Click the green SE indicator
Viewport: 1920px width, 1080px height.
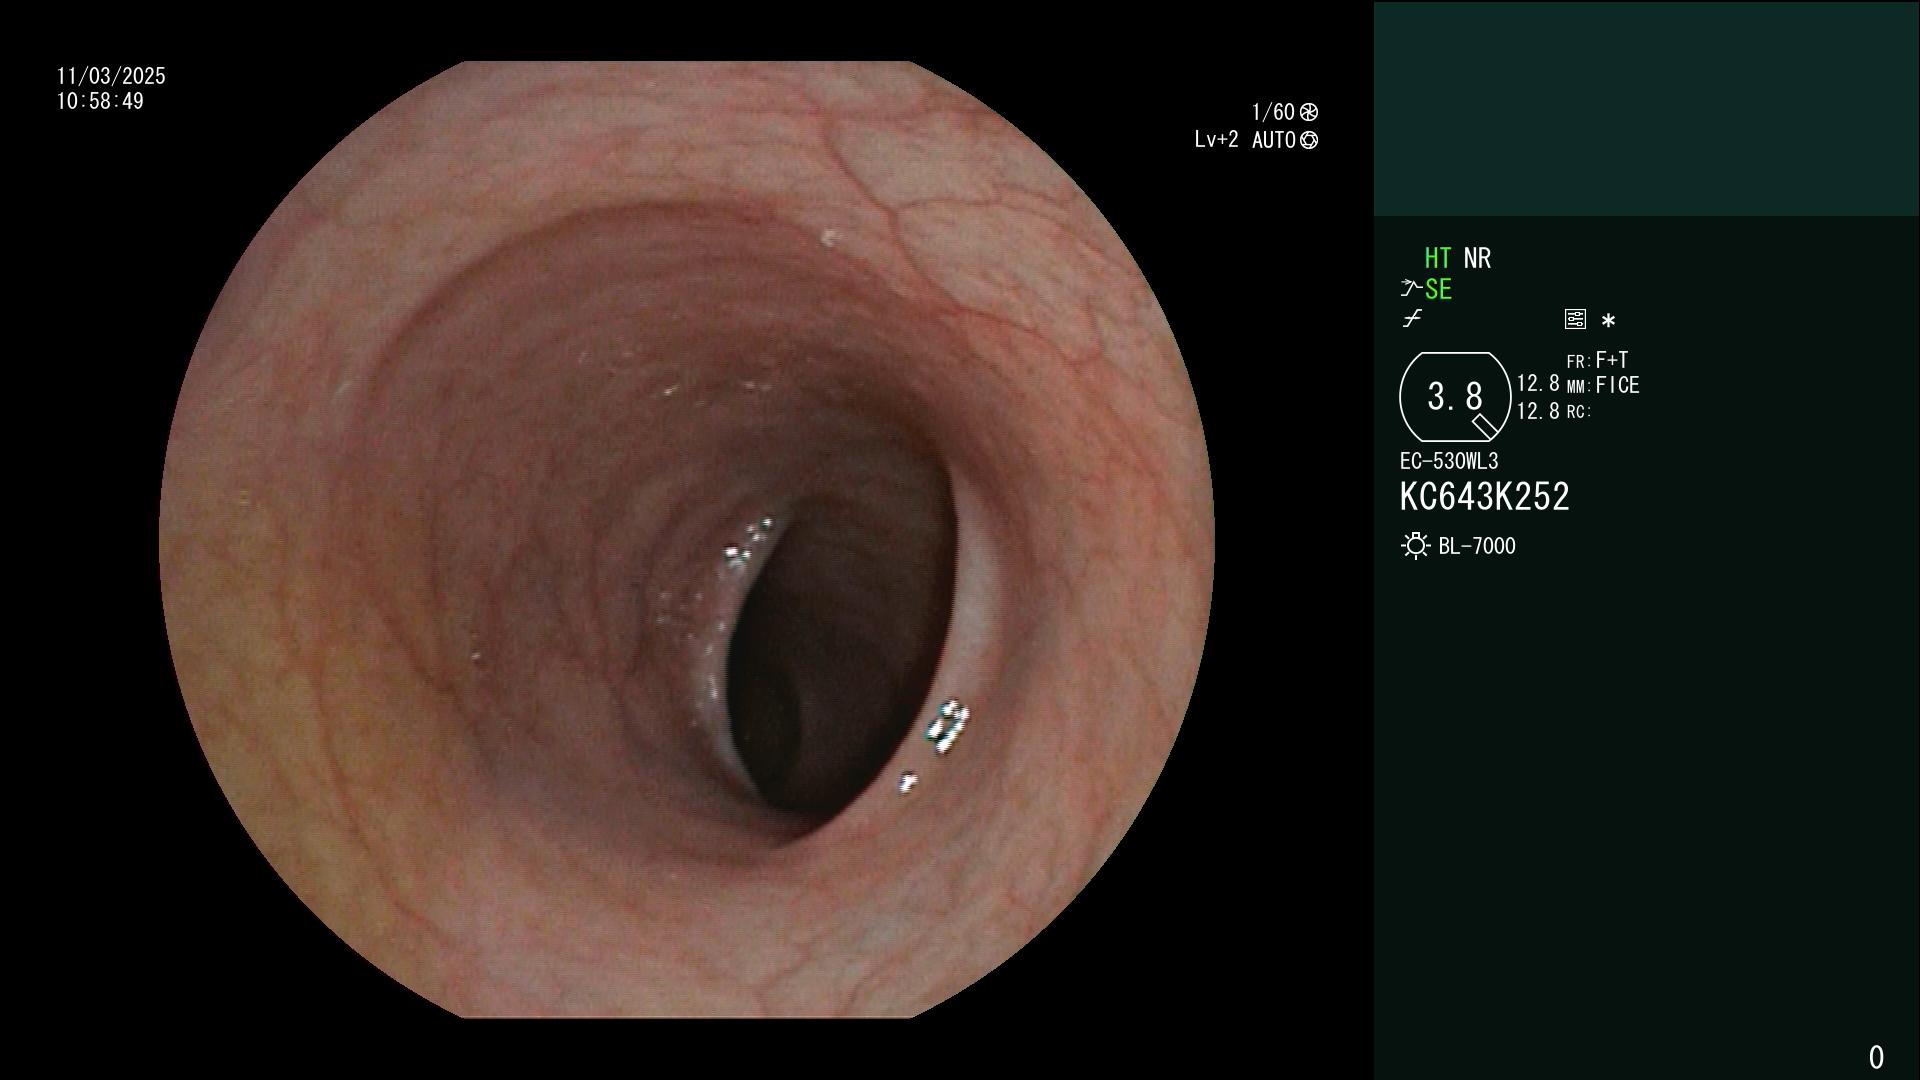coord(1438,290)
